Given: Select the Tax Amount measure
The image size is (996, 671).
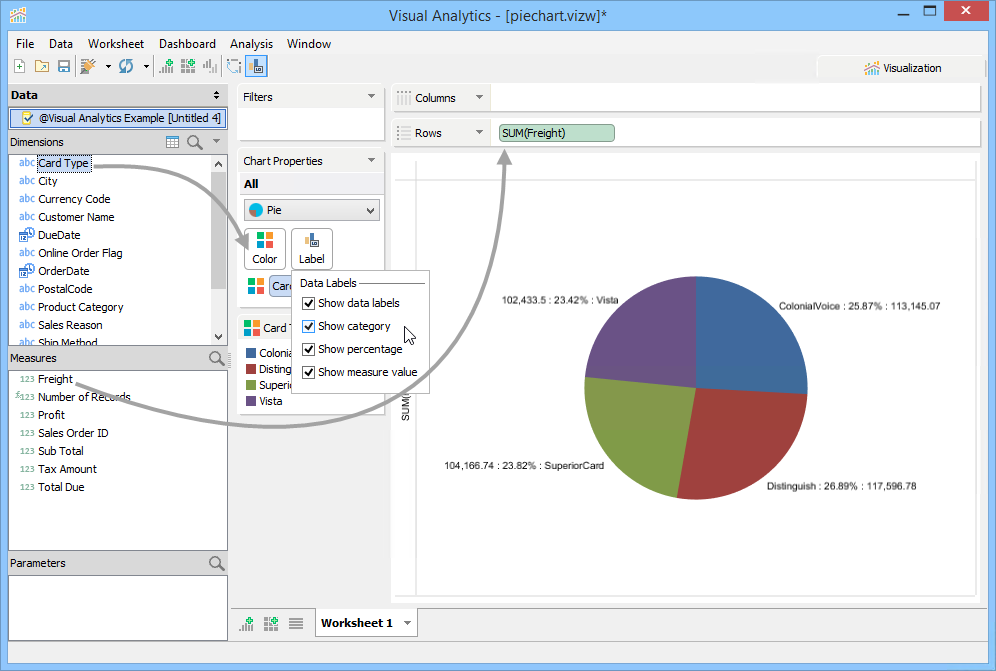Looking at the screenshot, I should click(67, 469).
